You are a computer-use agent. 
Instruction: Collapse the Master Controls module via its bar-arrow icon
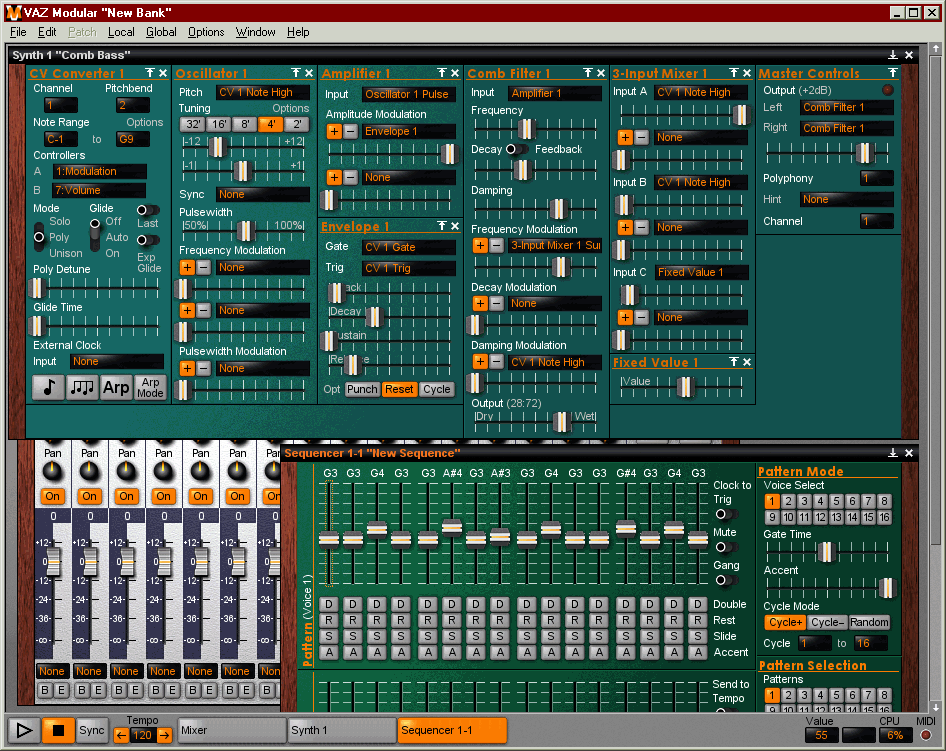[x=893, y=73]
